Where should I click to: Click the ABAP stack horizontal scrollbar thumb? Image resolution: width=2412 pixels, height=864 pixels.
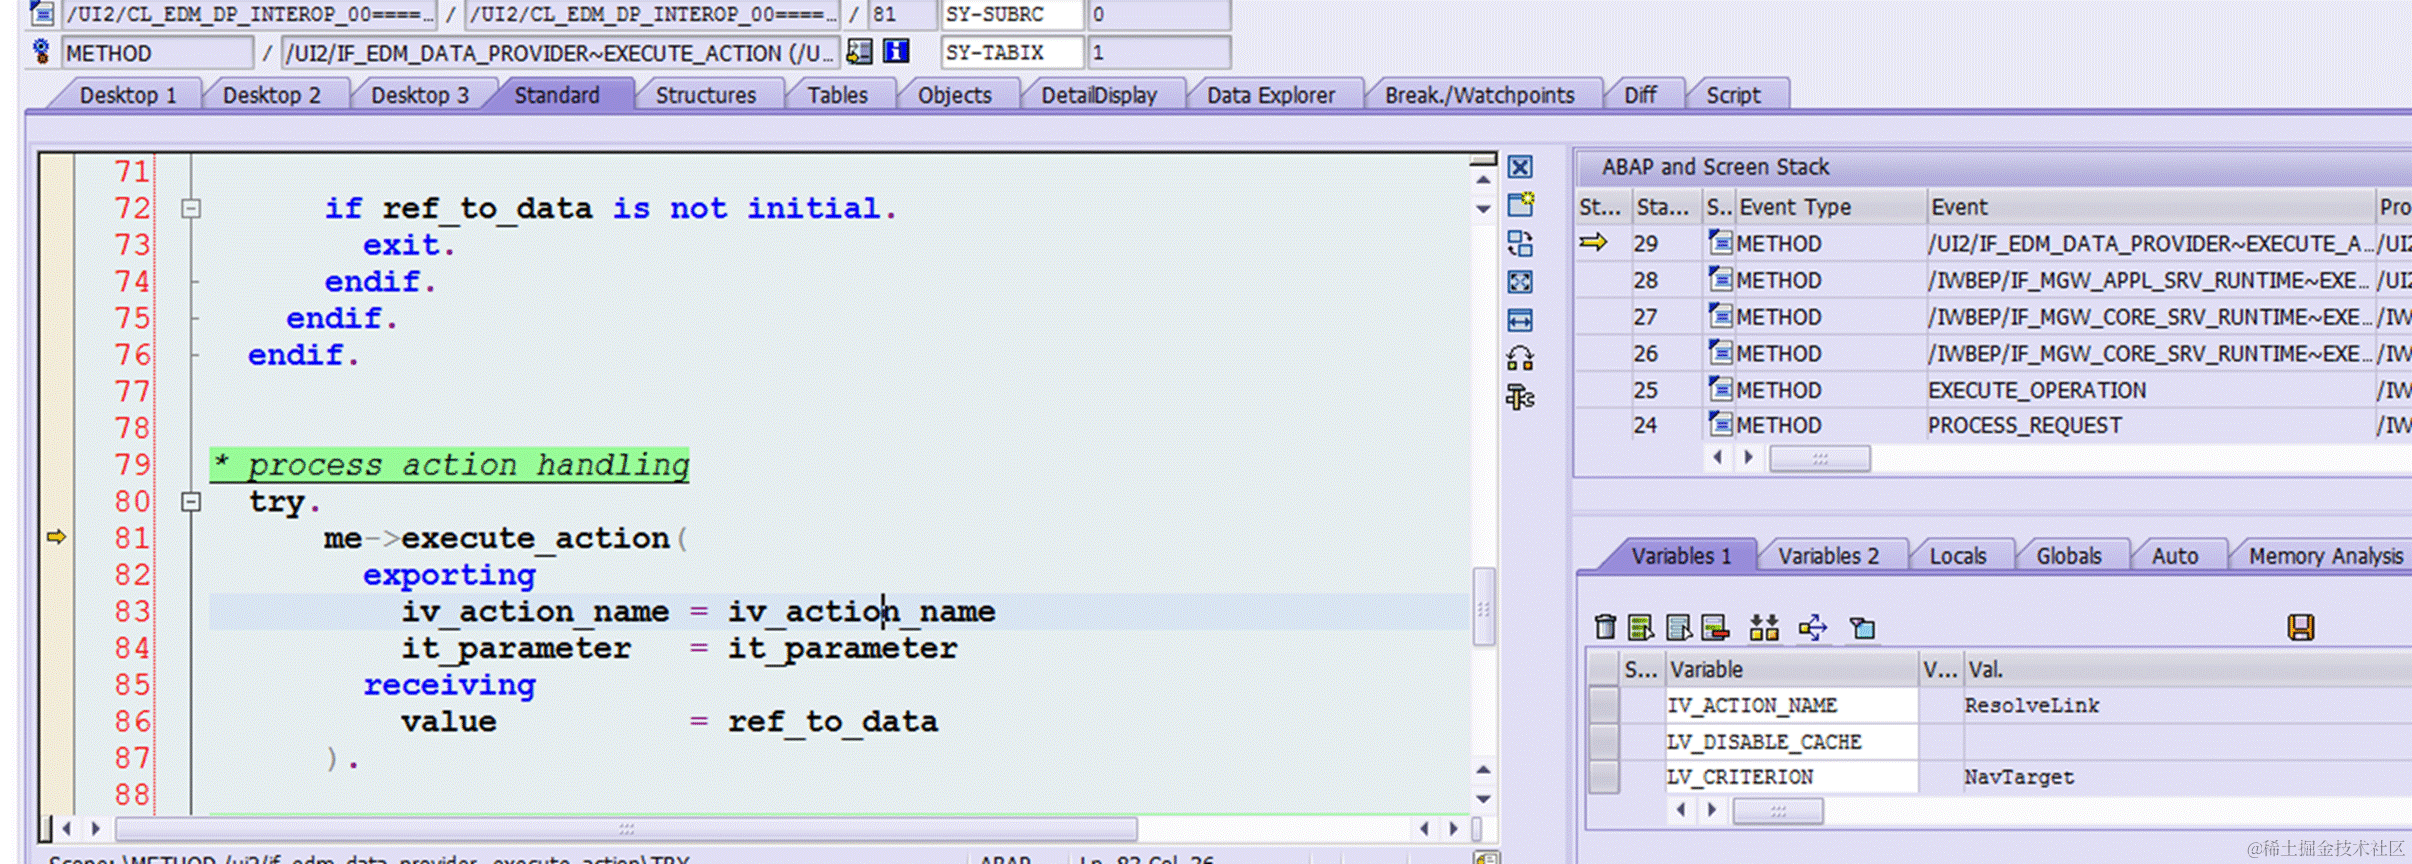[1819, 459]
